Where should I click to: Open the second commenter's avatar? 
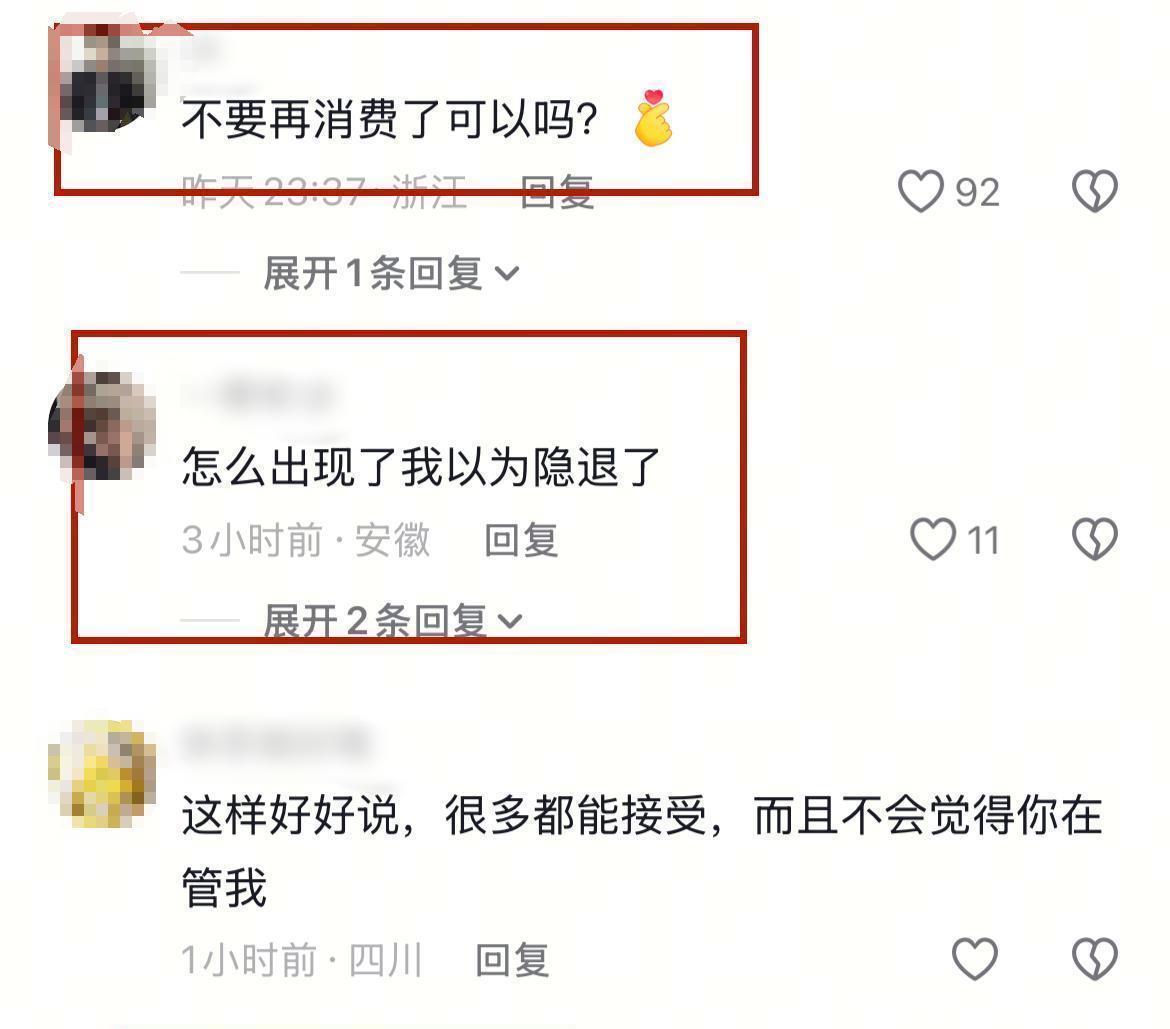pos(102,425)
